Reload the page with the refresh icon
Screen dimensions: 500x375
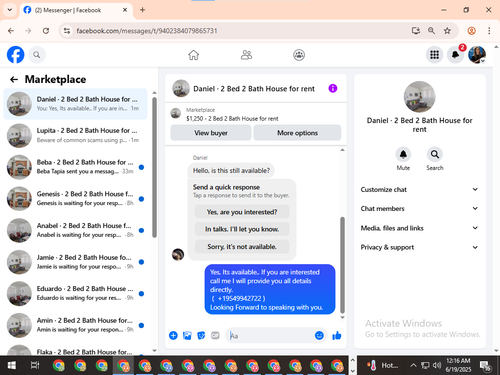point(46,31)
